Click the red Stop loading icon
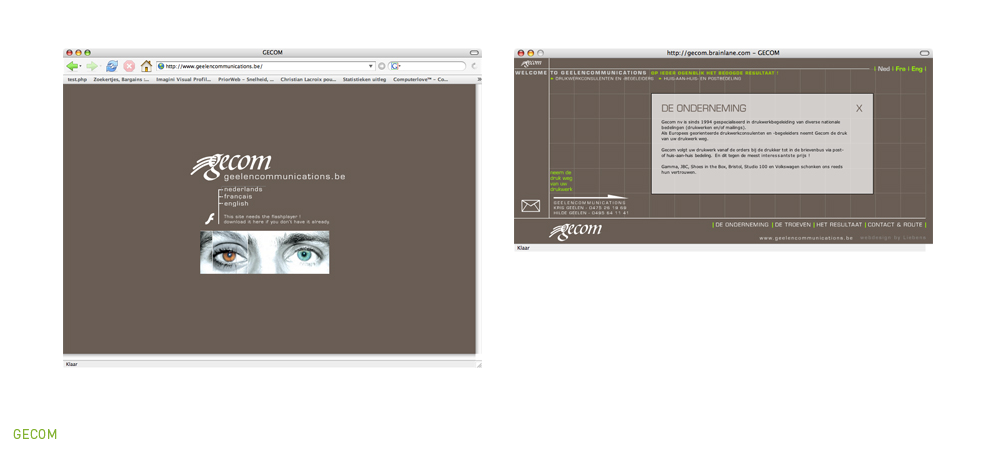The width and height of the screenshot is (1000, 450). click(129, 66)
